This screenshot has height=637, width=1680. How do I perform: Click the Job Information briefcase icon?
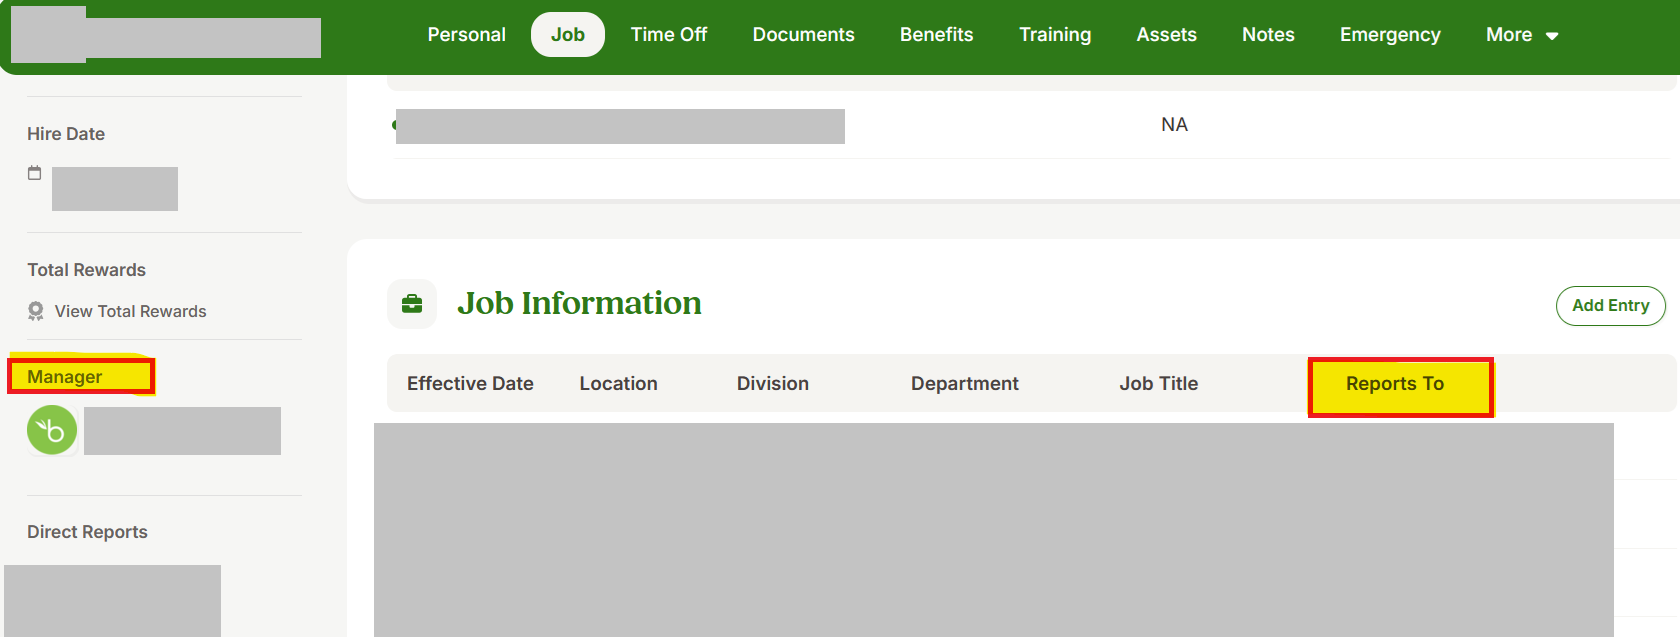(412, 304)
